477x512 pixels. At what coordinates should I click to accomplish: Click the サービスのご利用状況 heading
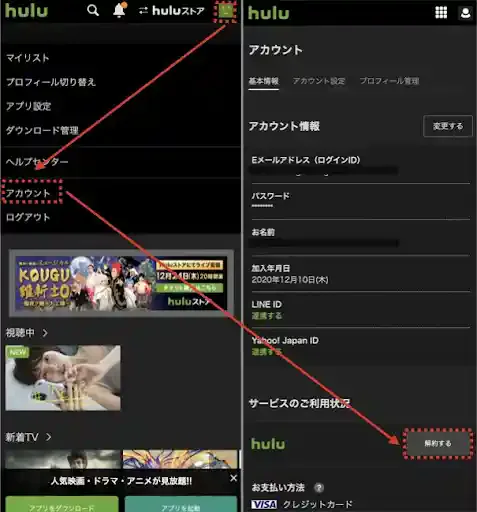click(299, 403)
